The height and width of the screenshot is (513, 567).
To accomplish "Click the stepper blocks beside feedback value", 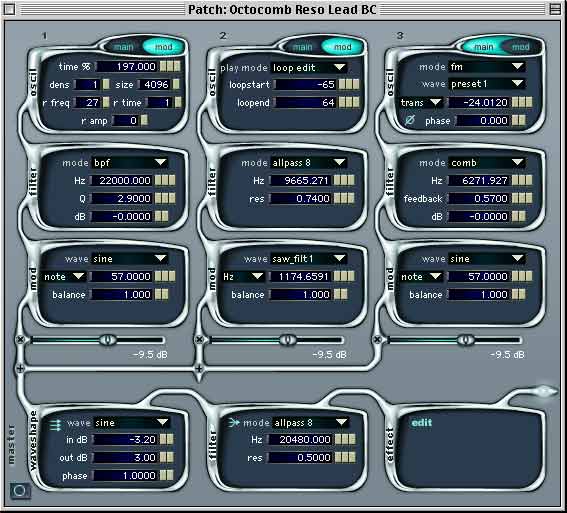I will [522, 198].
